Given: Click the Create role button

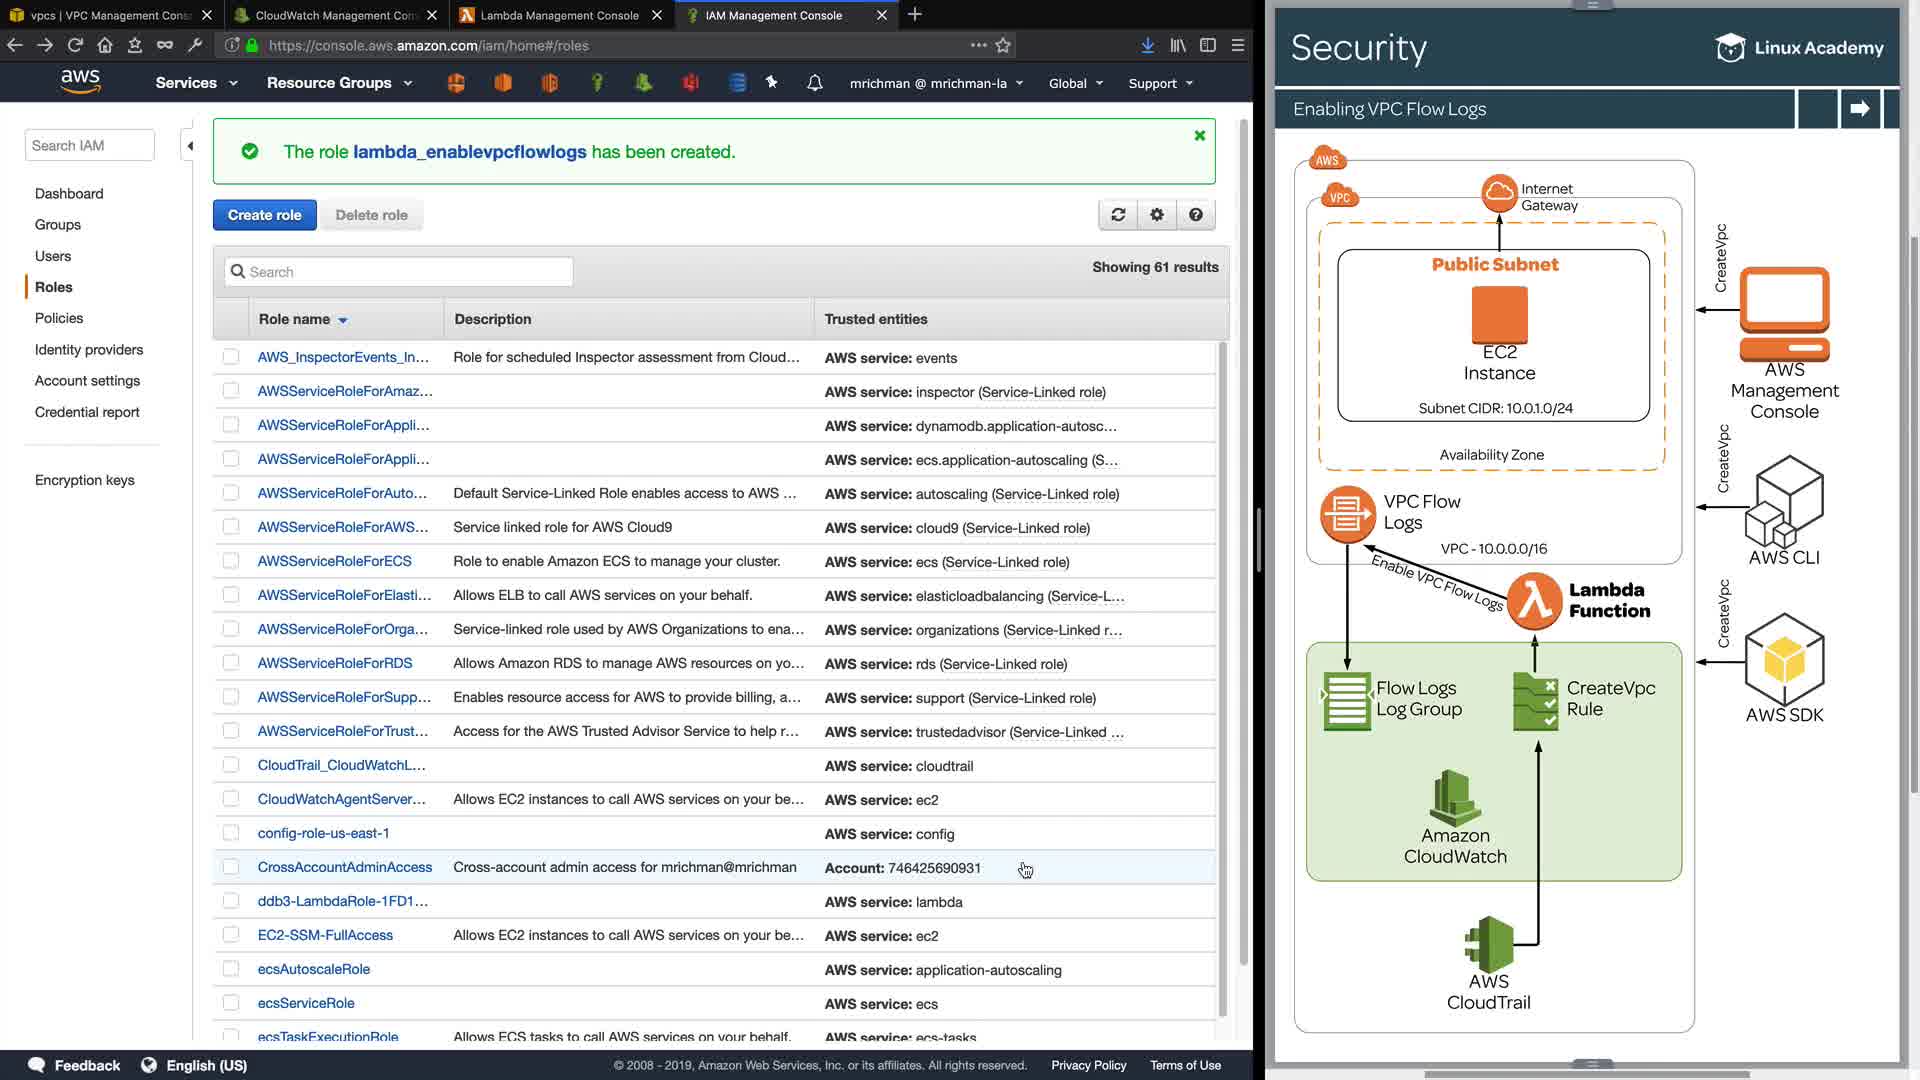Looking at the screenshot, I should 264,215.
